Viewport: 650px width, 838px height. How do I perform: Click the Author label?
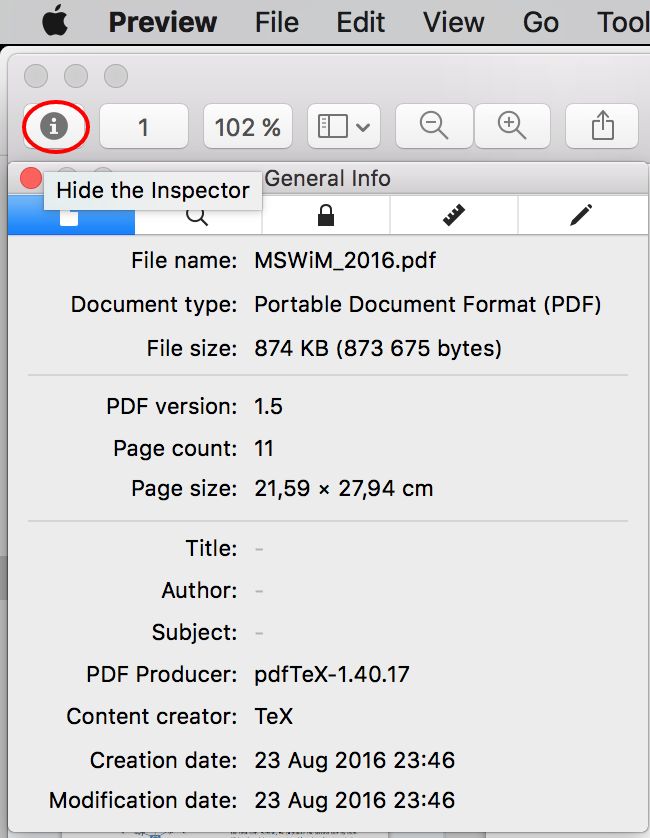pyautogui.click(x=199, y=591)
